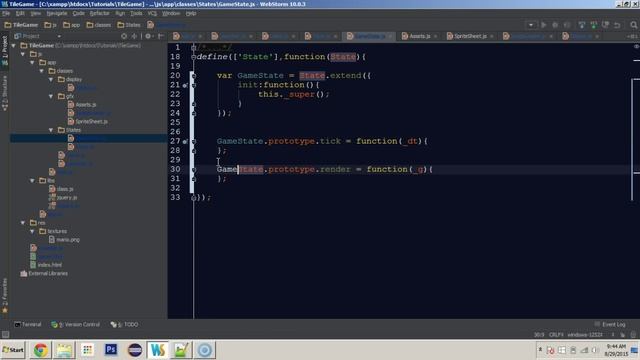Click the Debug bug toolbar icon

tap(555, 25)
